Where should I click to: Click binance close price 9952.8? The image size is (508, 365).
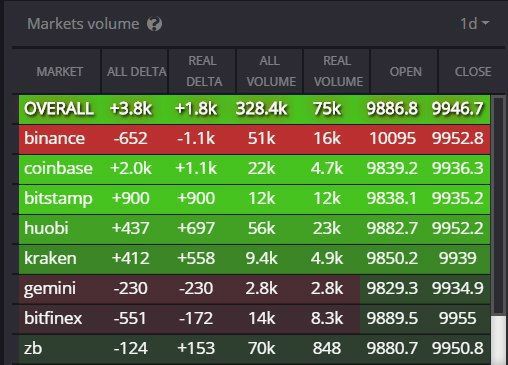[x=458, y=138]
